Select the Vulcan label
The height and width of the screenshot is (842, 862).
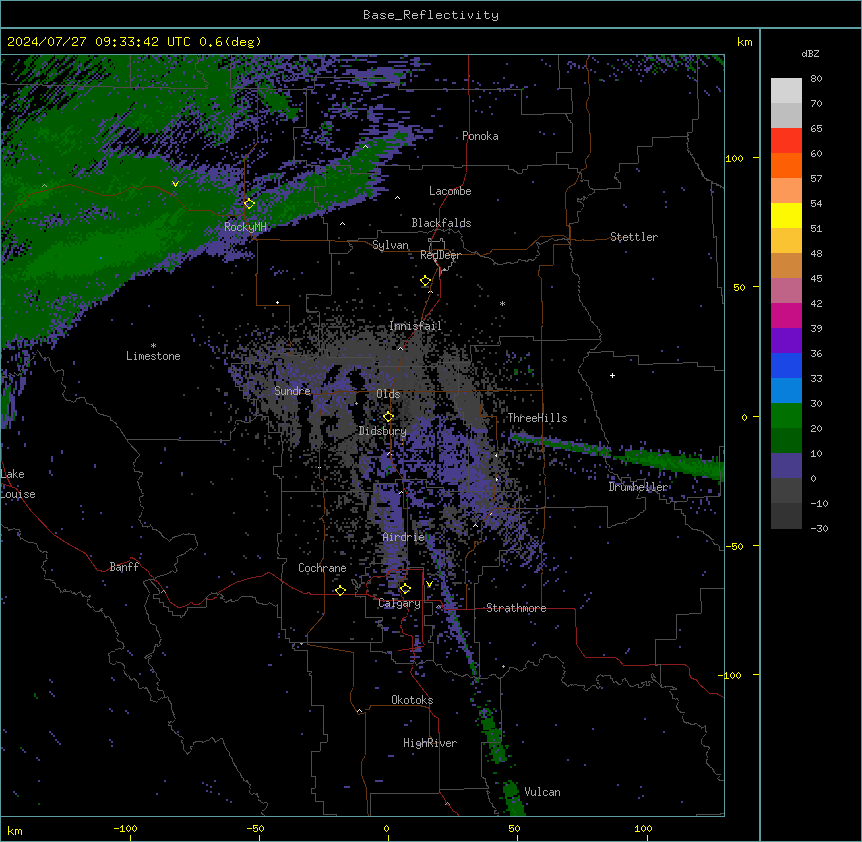pyautogui.click(x=543, y=792)
